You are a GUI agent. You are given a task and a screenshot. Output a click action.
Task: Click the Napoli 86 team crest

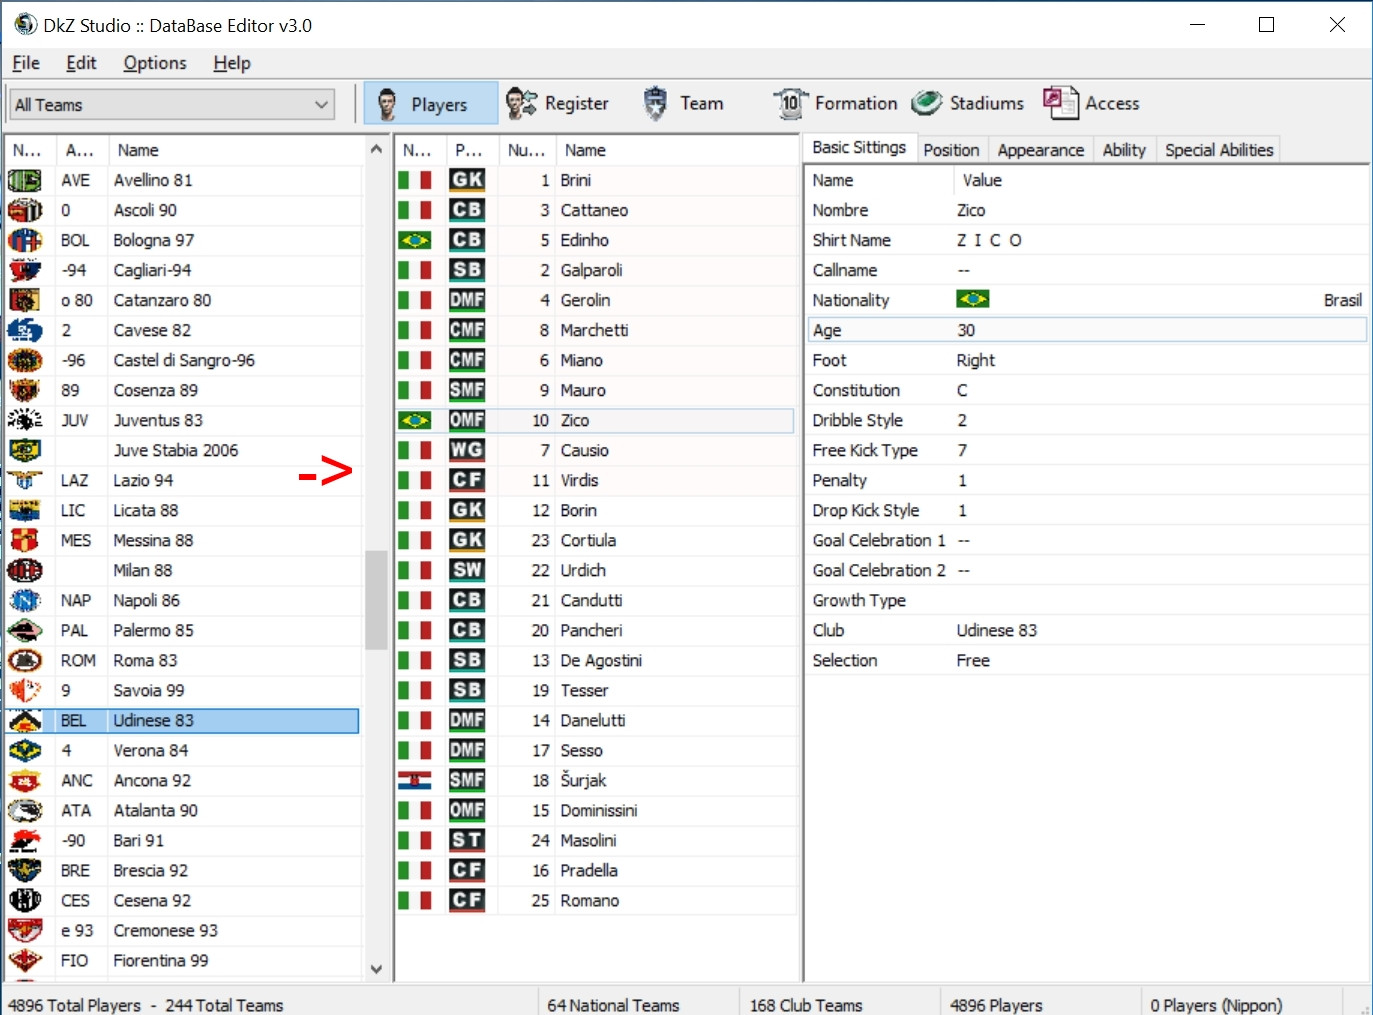(25, 600)
